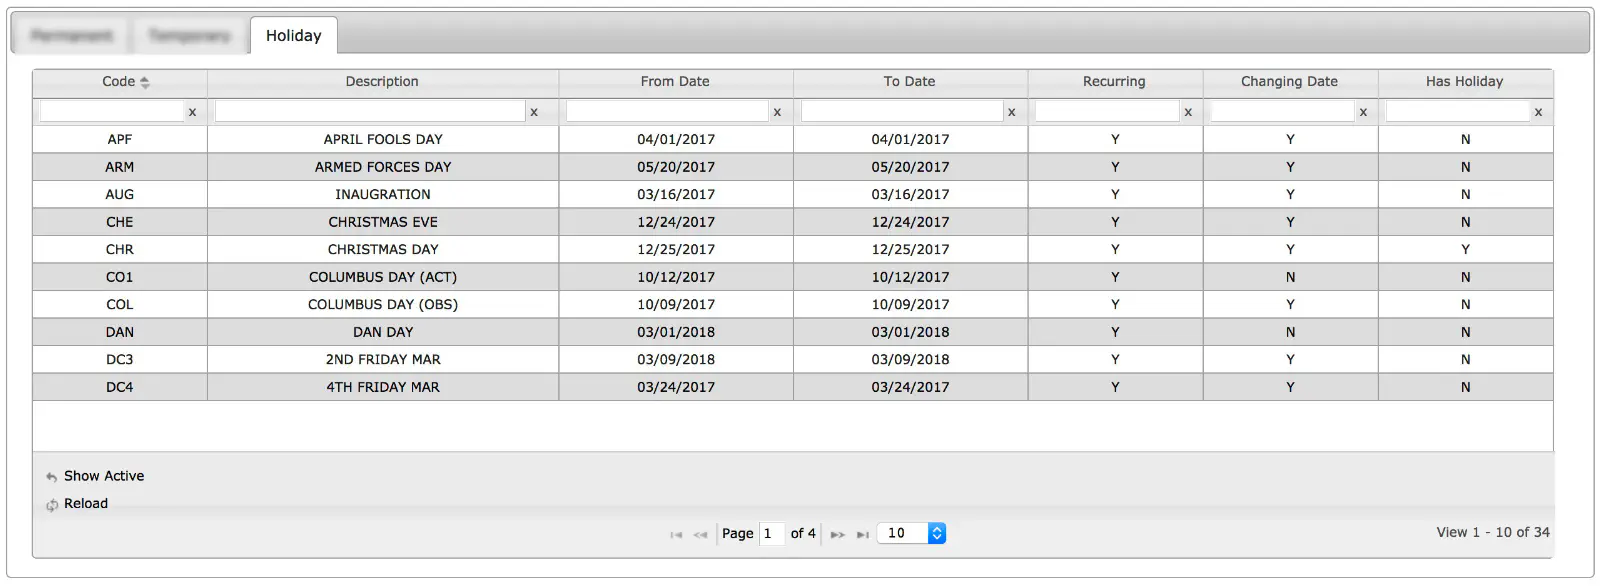Click Changing Date N in CO1 row
Screen dimensions: 1602x586
1290,277
